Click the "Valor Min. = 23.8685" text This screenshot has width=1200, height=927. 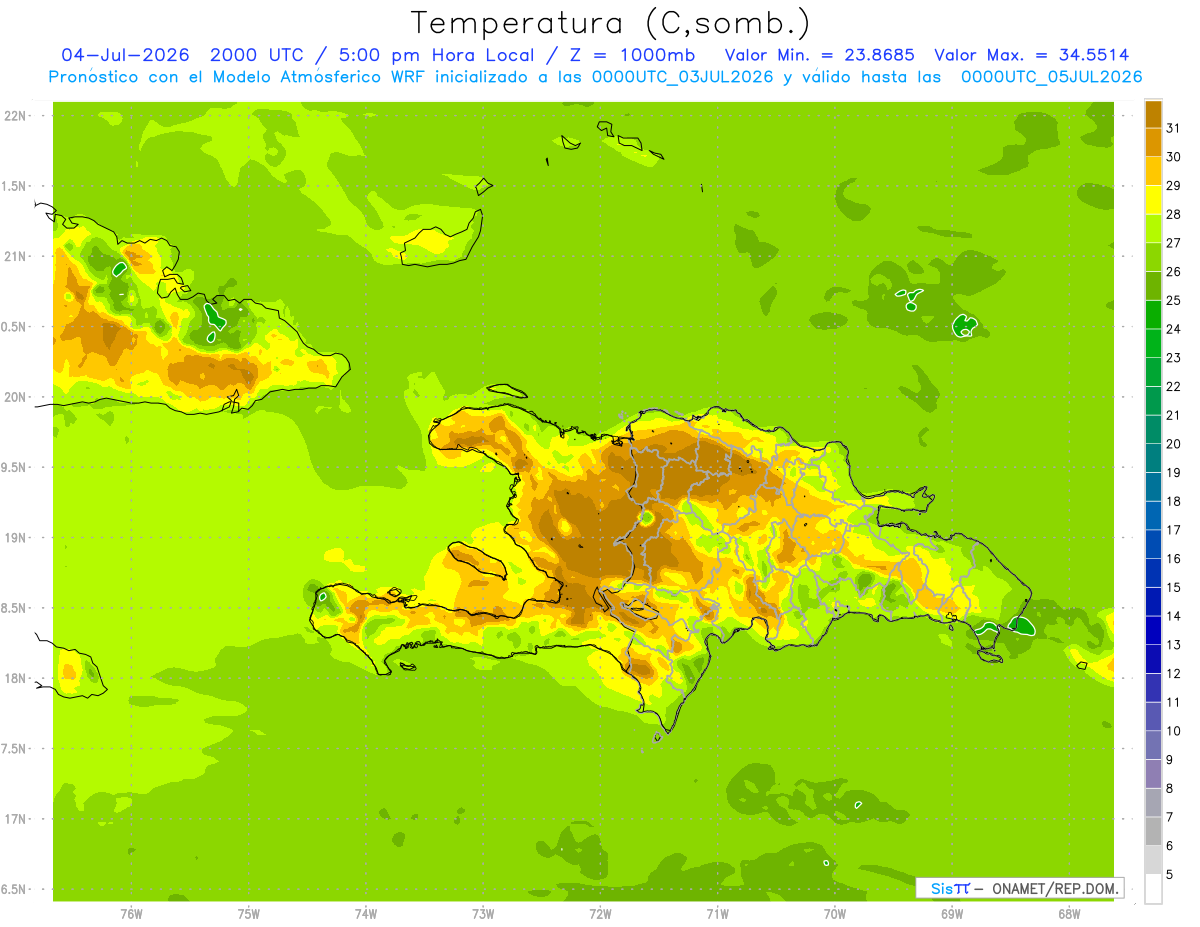click(819, 55)
